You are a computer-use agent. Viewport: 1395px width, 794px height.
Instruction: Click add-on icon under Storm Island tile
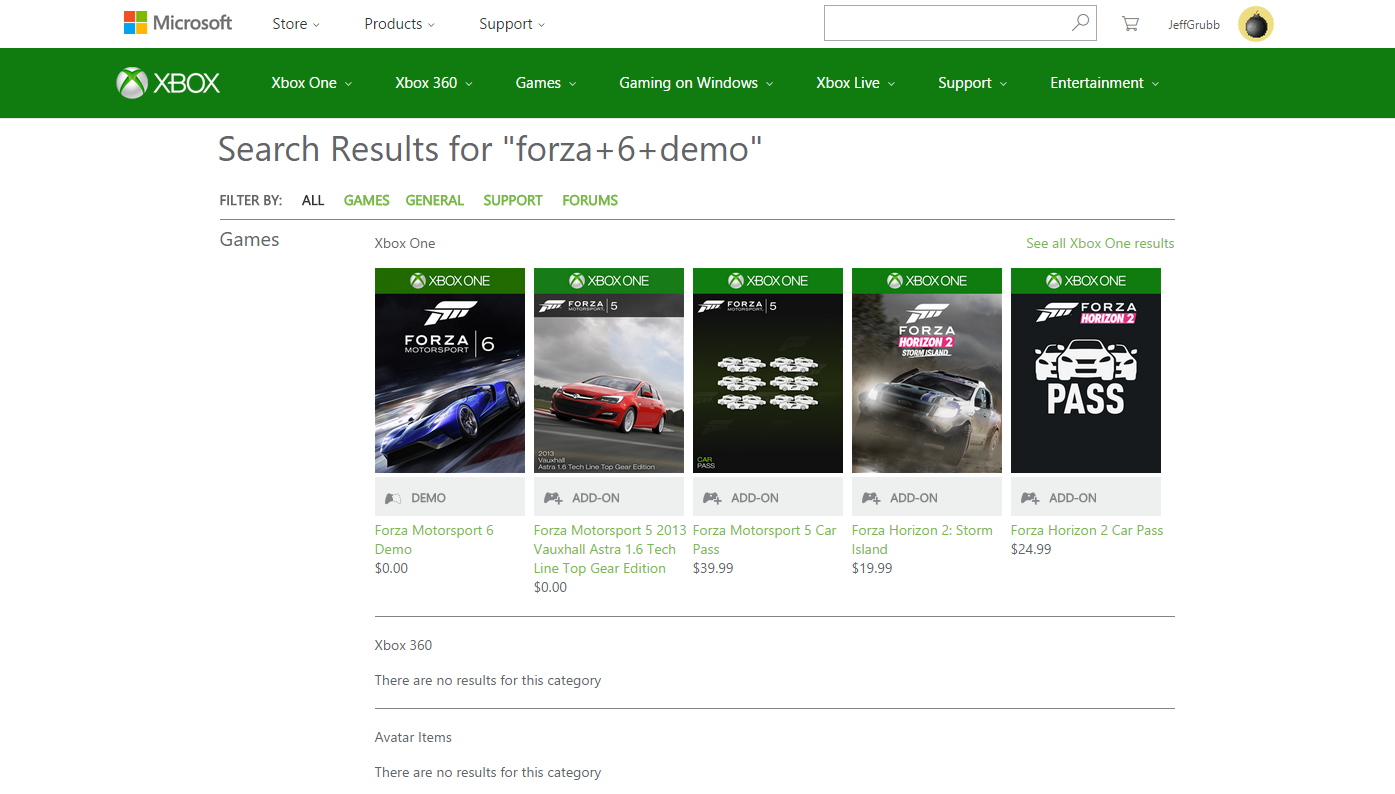[870, 498]
